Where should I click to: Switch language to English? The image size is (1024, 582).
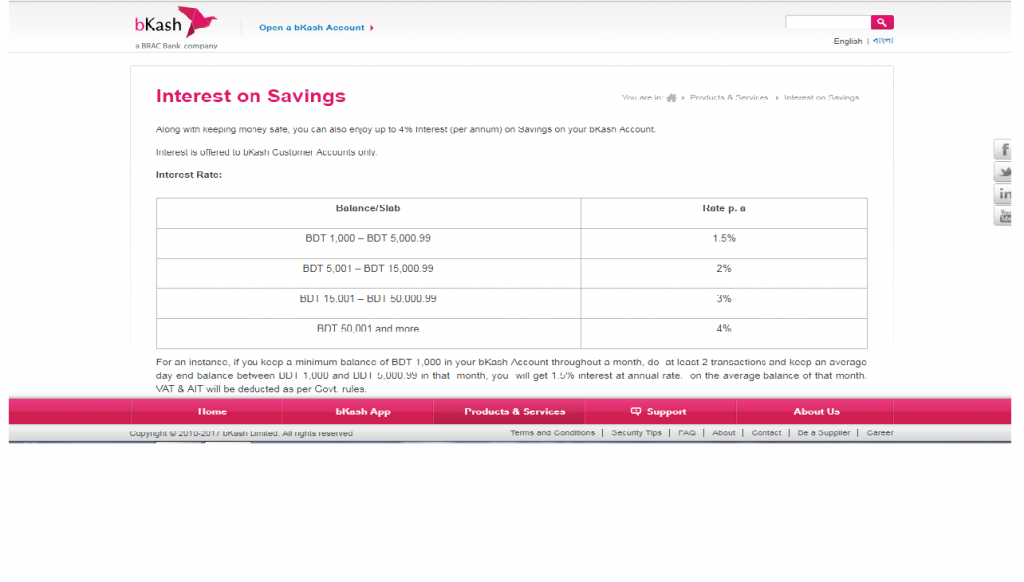click(x=848, y=41)
